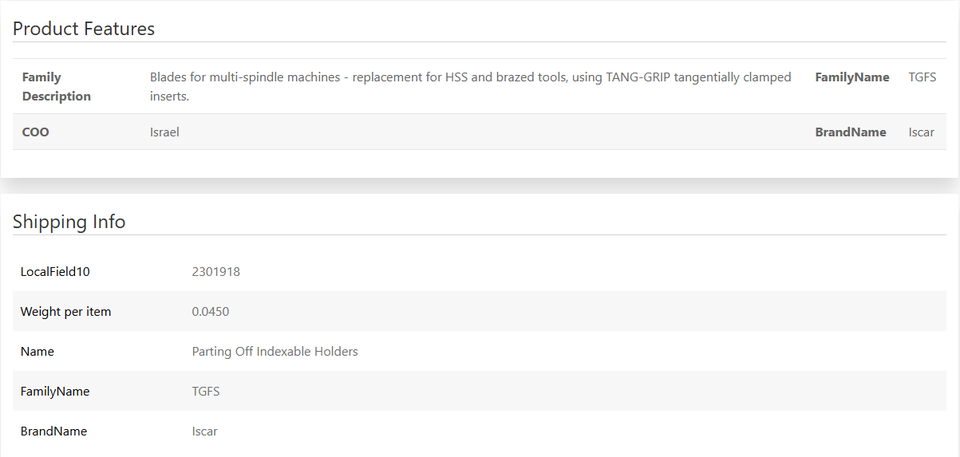Click the TGFS value in Product Features
This screenshot has width=960, height=457.
coord(922,77)
